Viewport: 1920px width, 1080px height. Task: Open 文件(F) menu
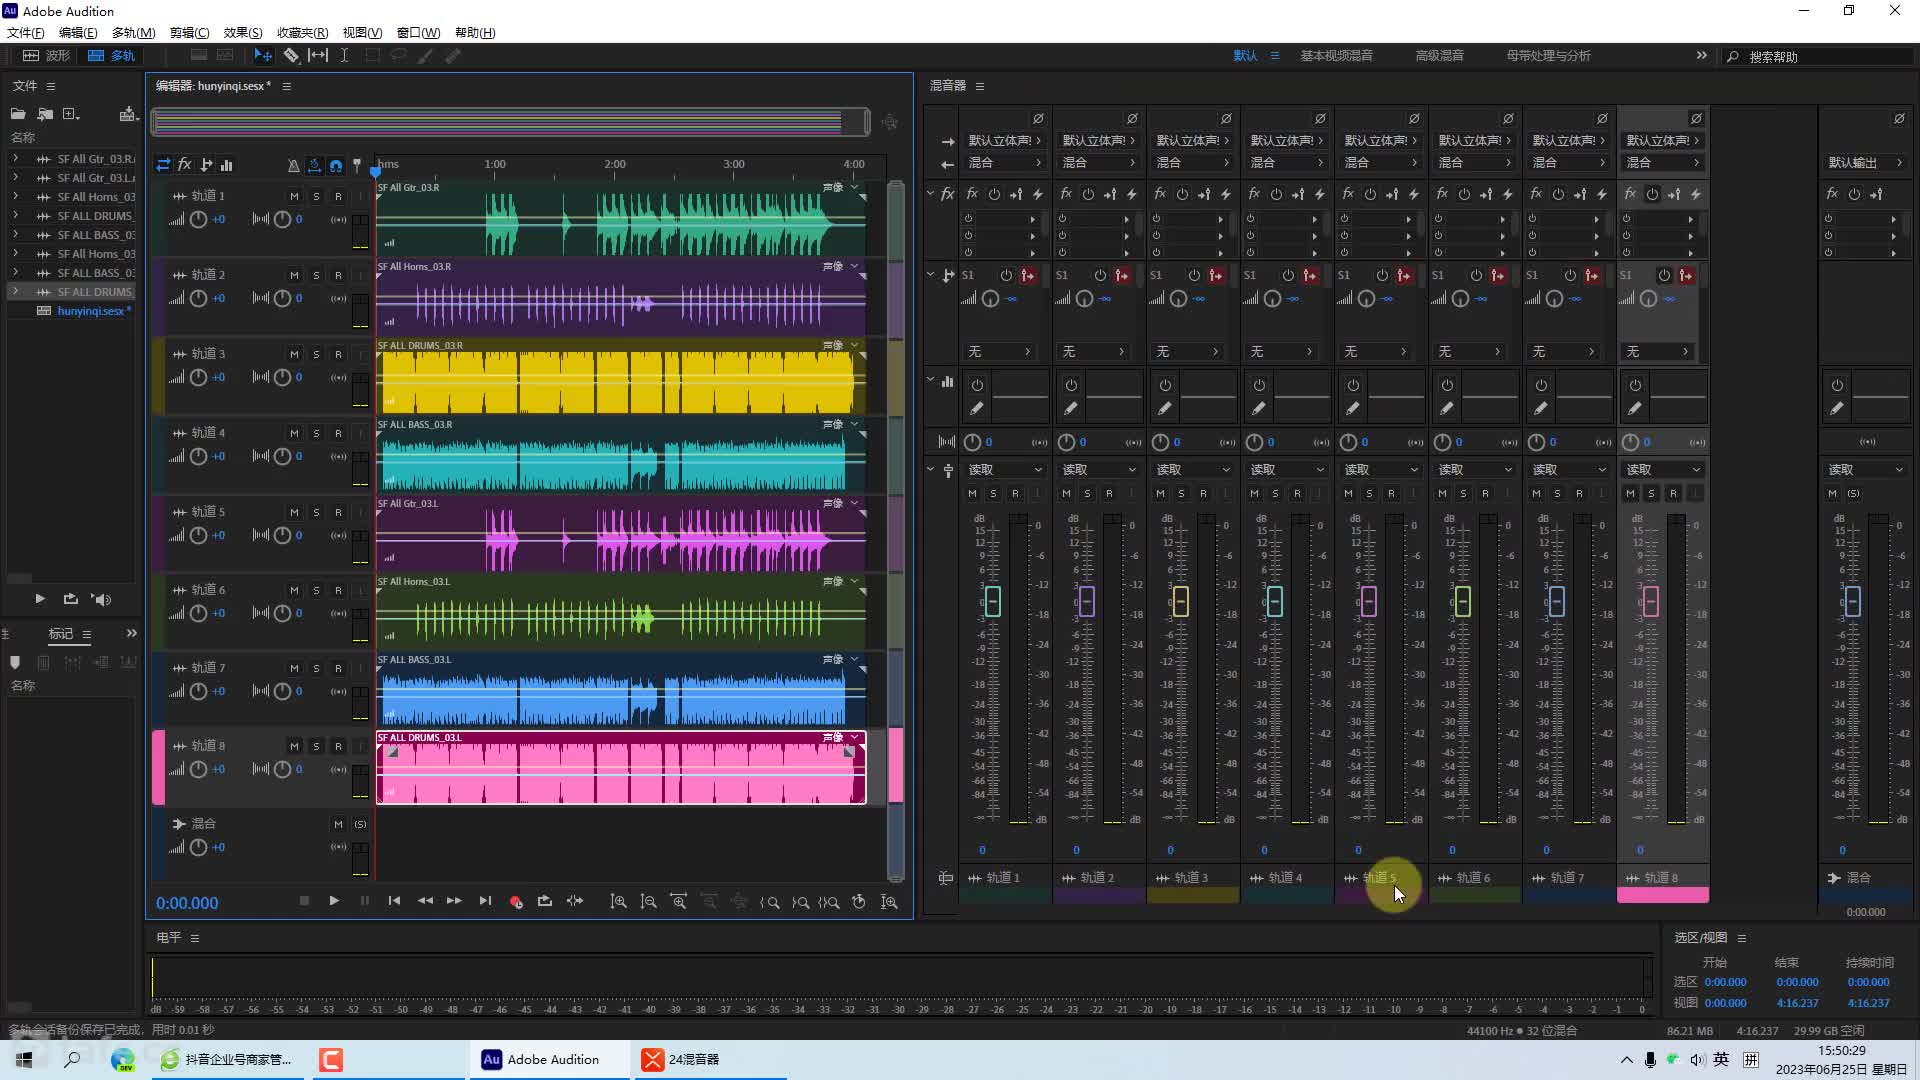(26, 32)
